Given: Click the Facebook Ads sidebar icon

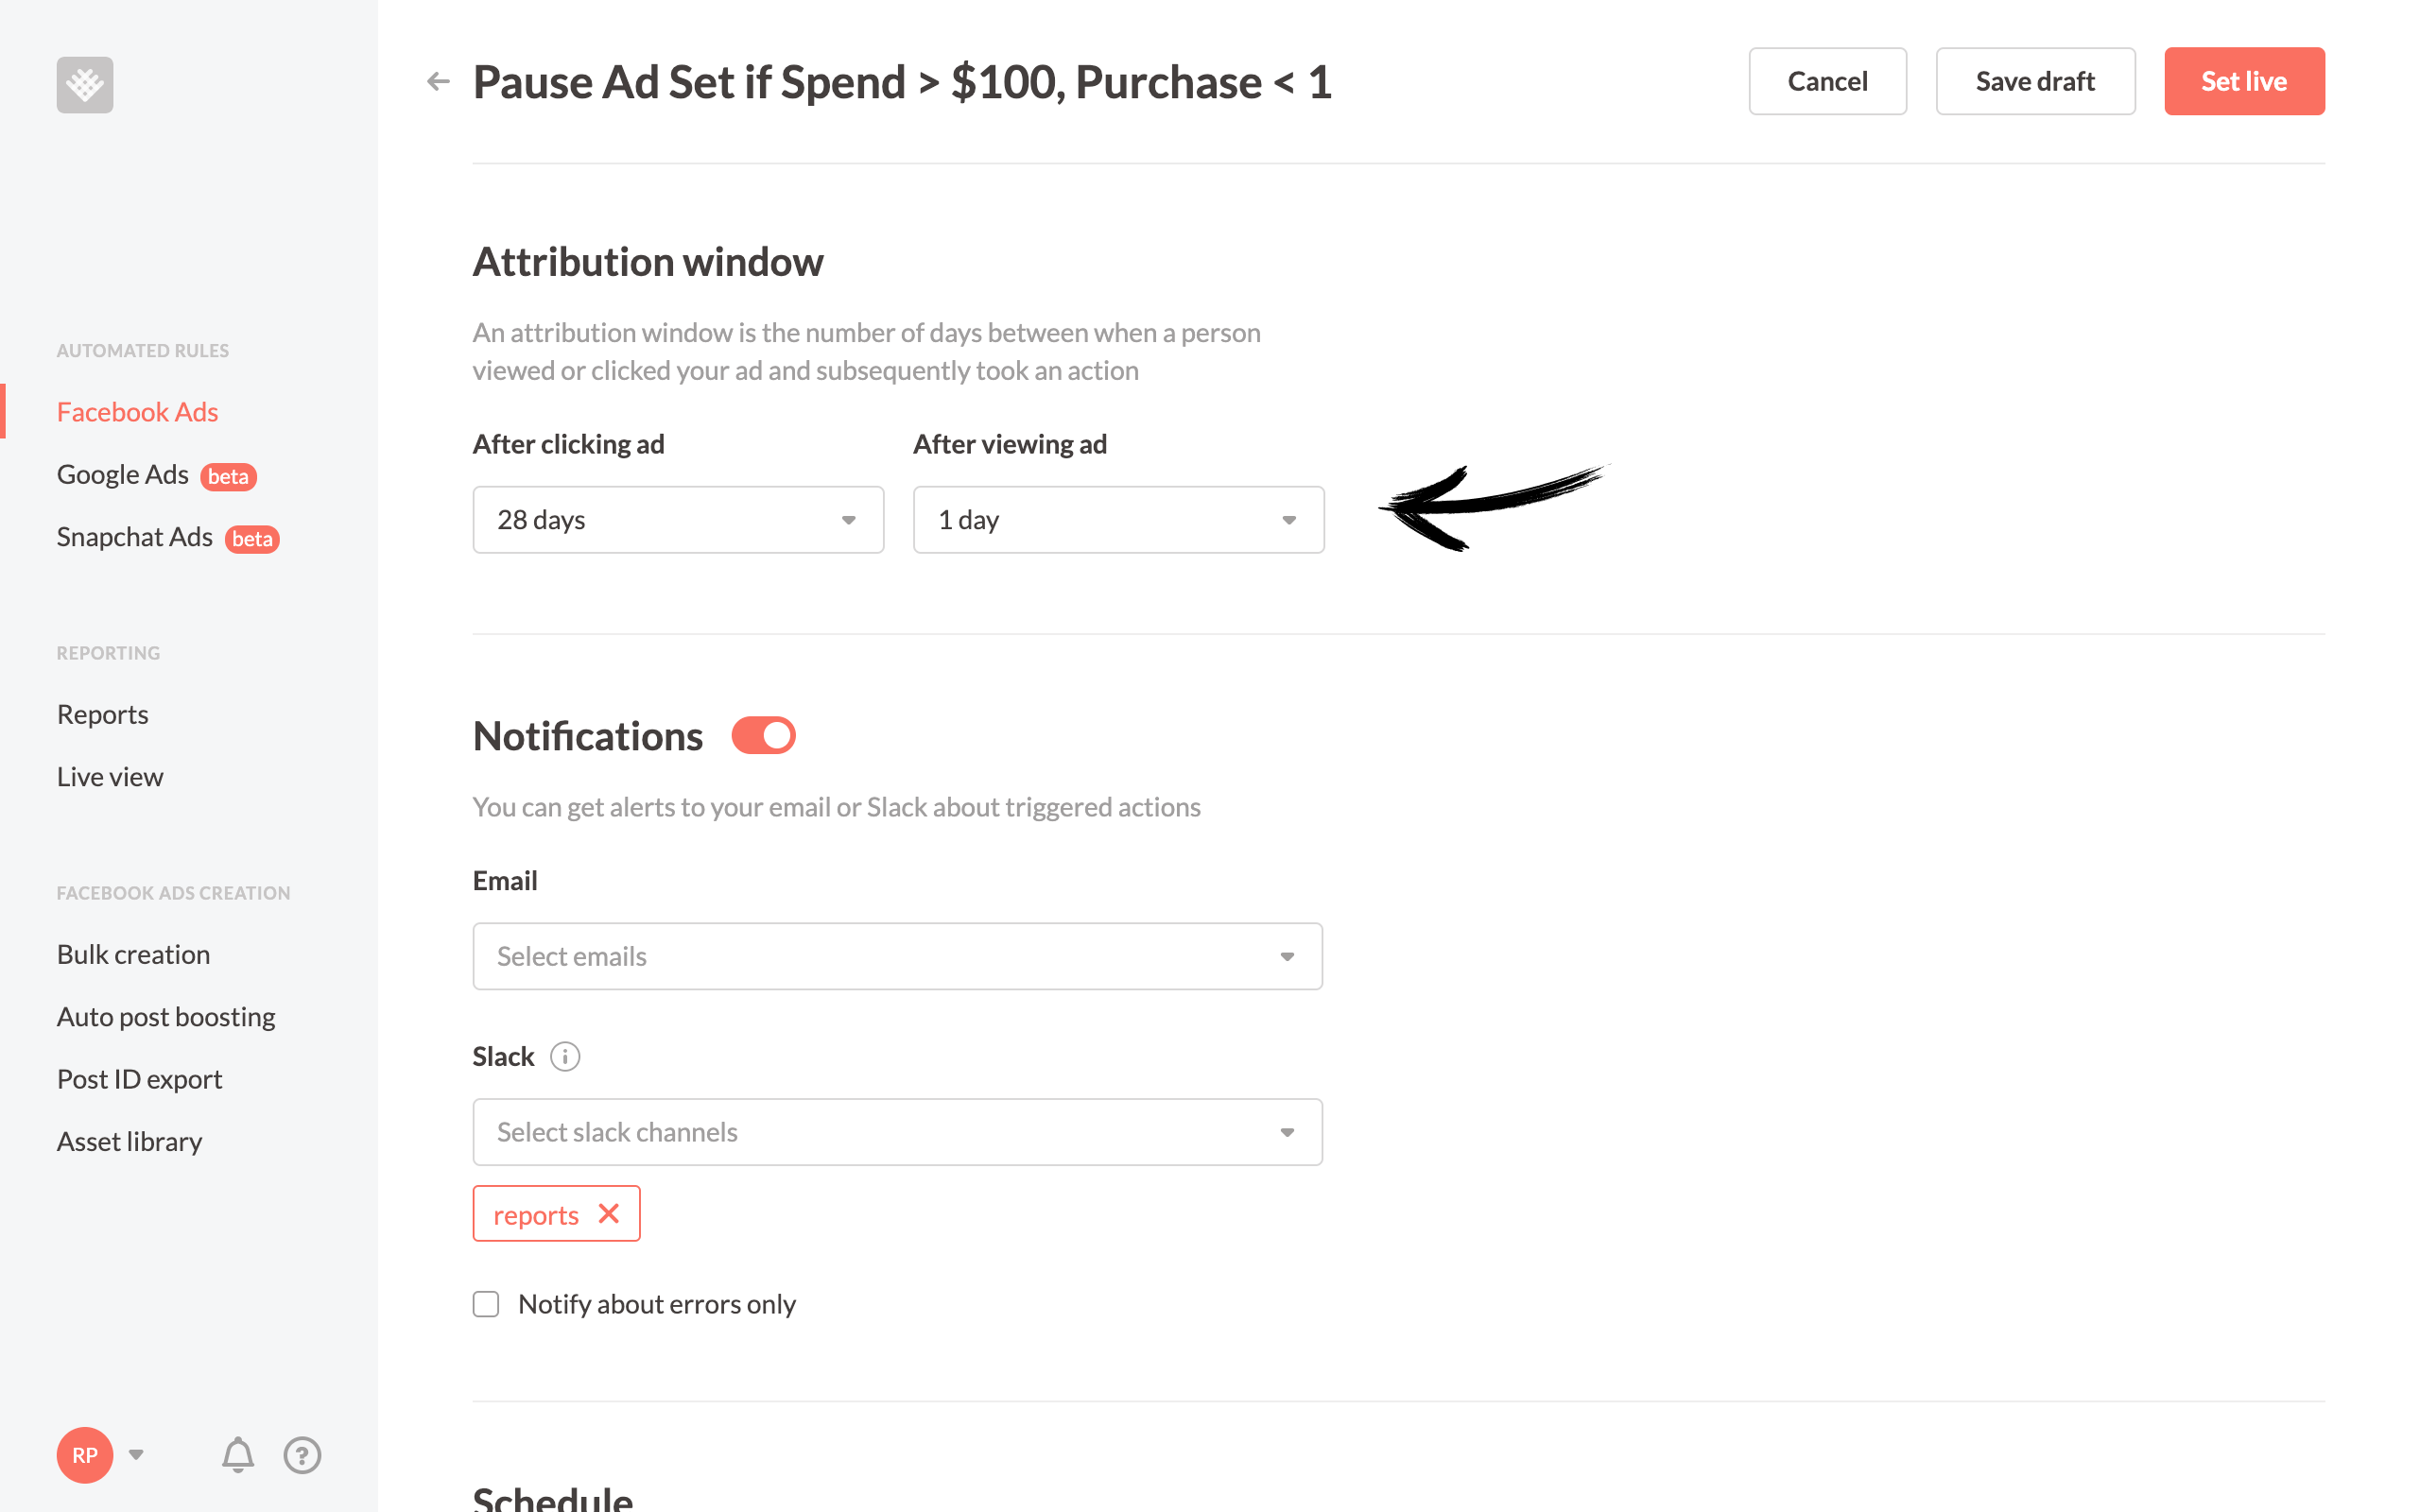Looking at the screenshot, I should coord(136,411).
